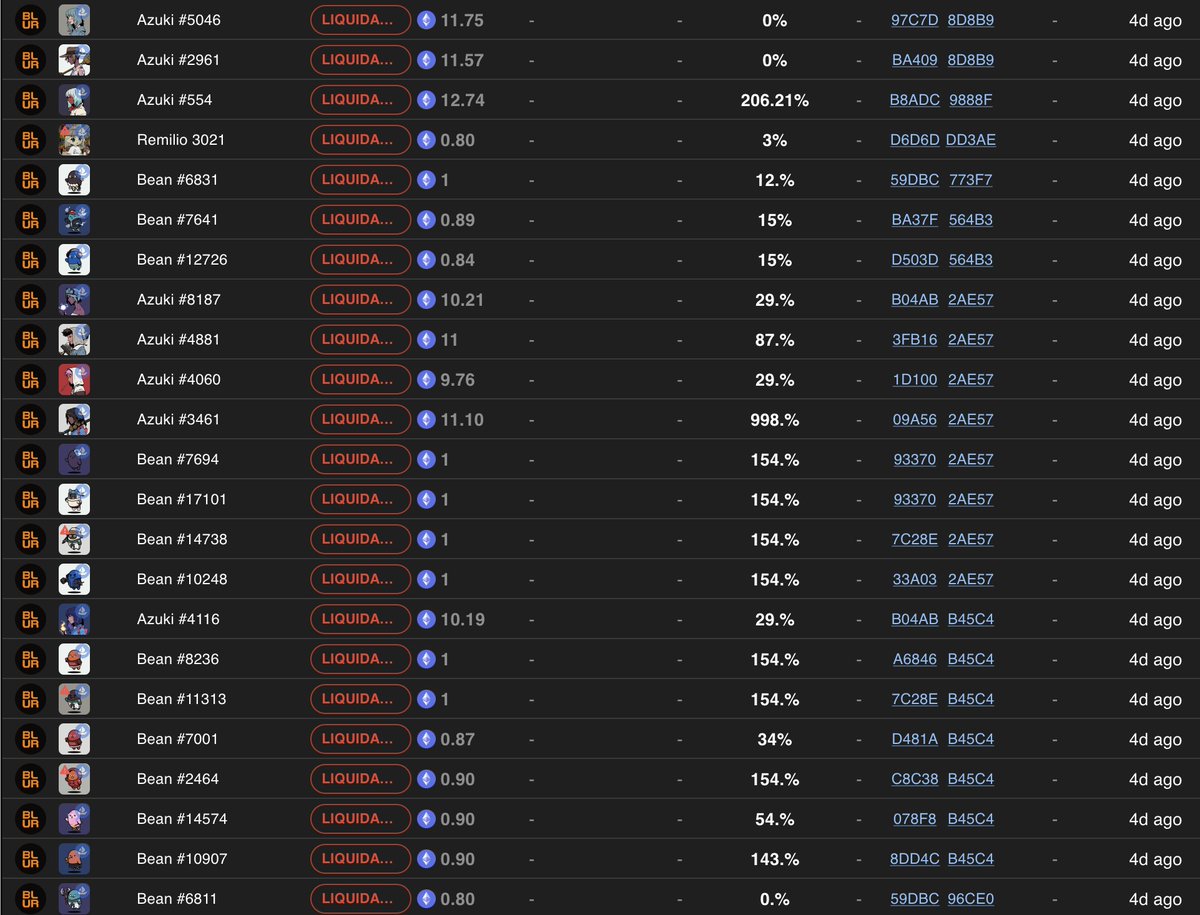Open address link D503D

[915, 260]
